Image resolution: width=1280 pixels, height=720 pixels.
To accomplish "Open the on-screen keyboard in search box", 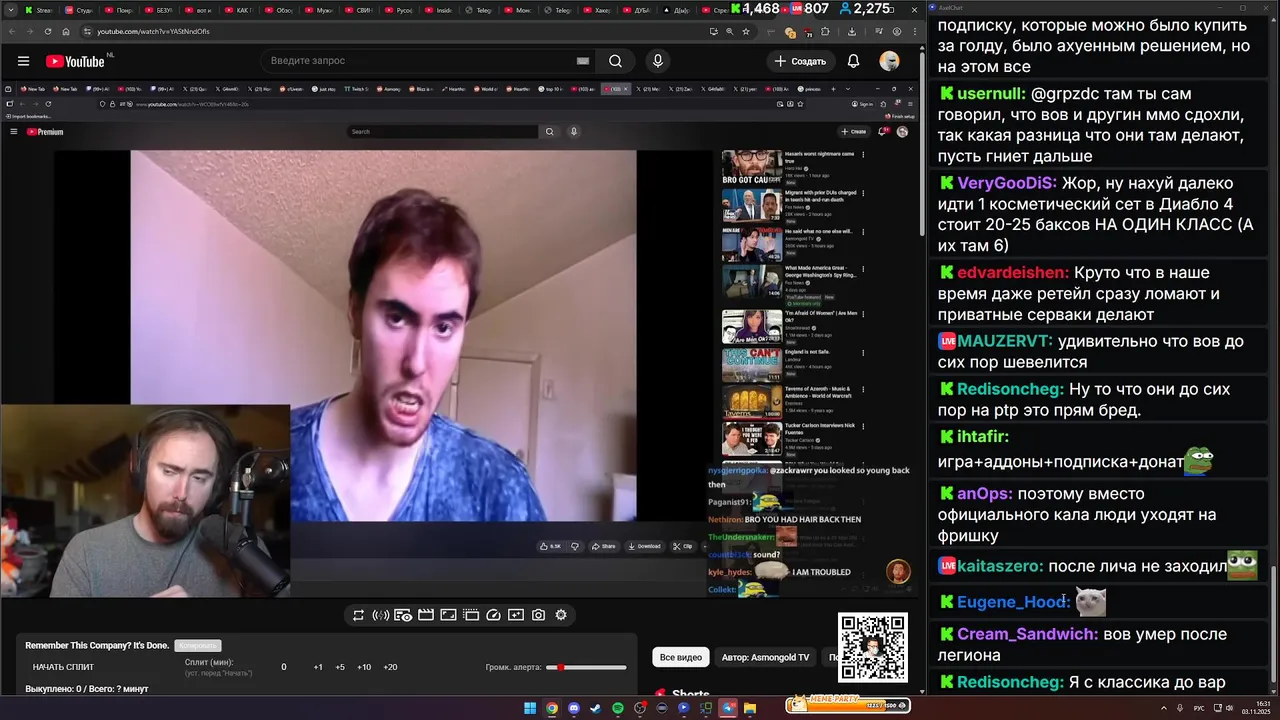I will click(x=583, y=61).
